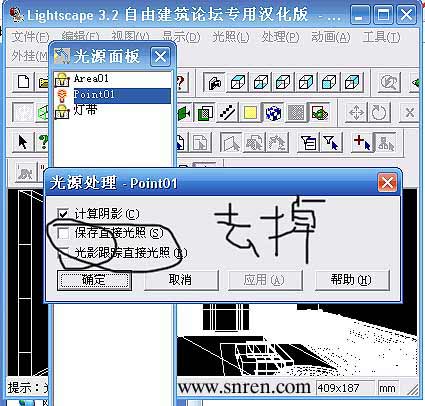Image resolution: width=425 pixels, height=406 pixels.
Task: Toggle the blue textured cube icon
Action: pyautogui.click(x=273, y=113)
